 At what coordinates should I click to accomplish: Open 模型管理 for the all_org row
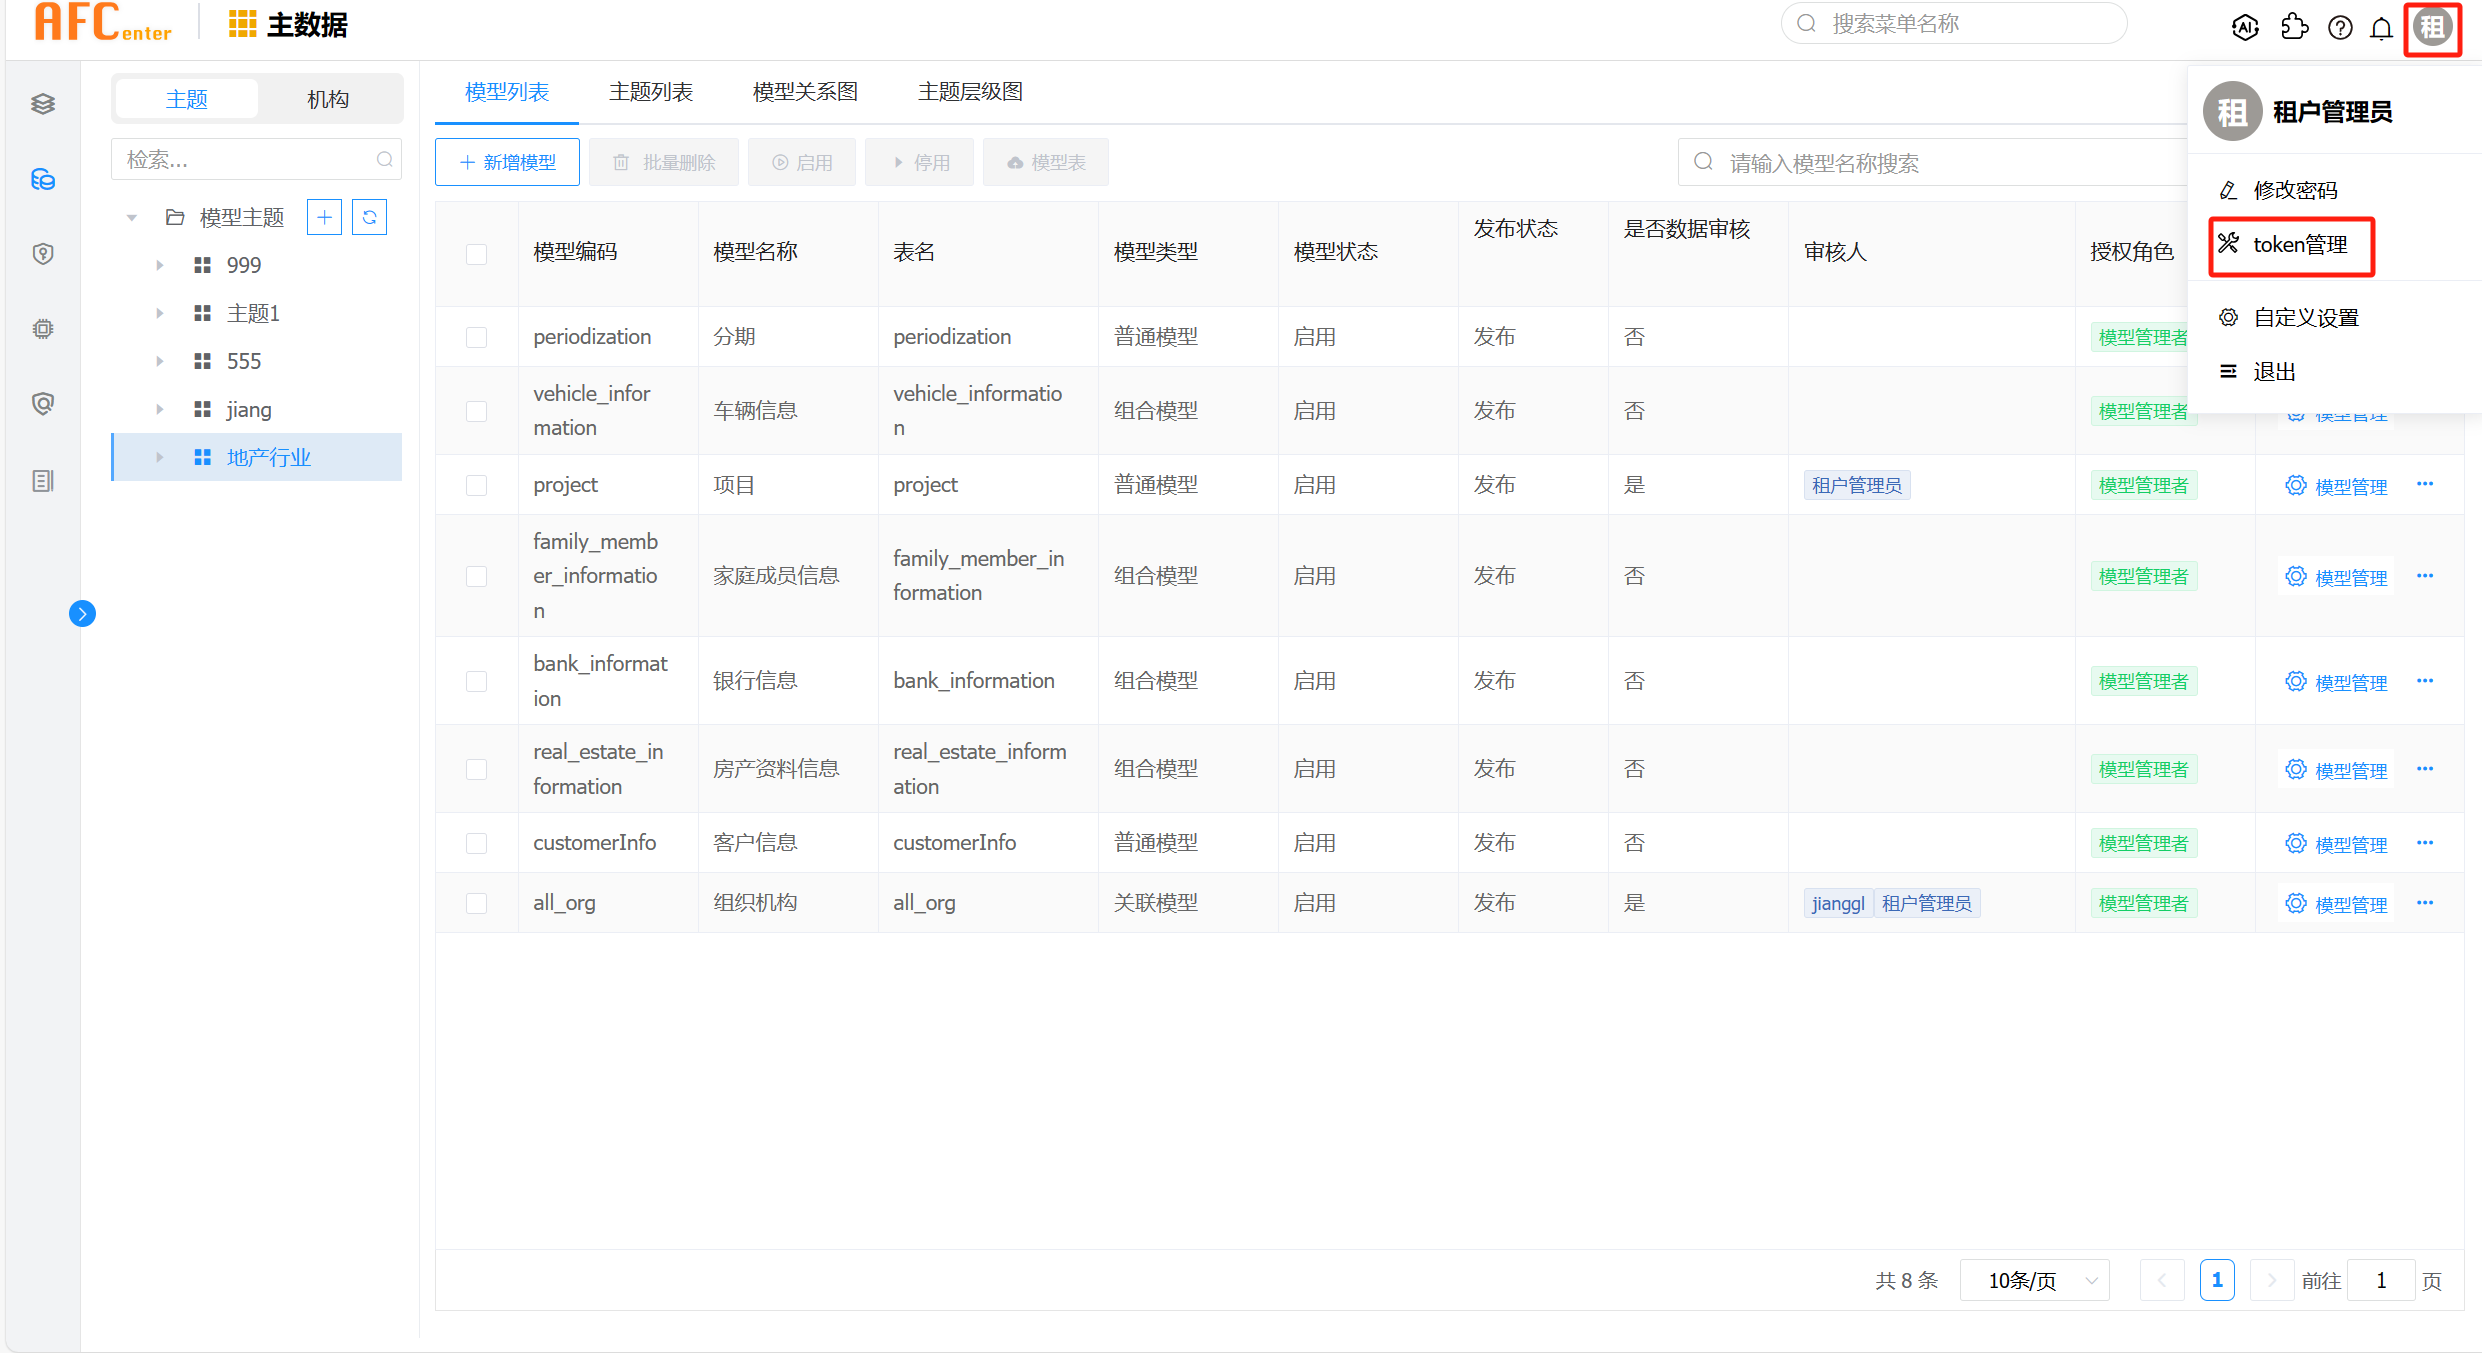coord(2337,904)
